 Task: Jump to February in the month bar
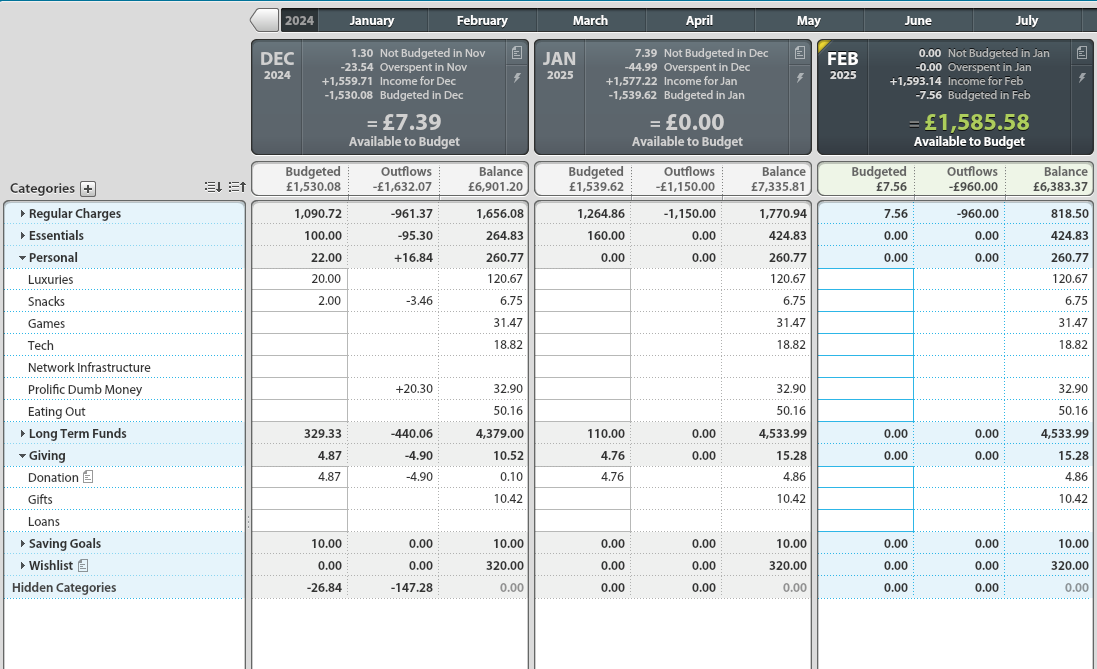point(482,20)
